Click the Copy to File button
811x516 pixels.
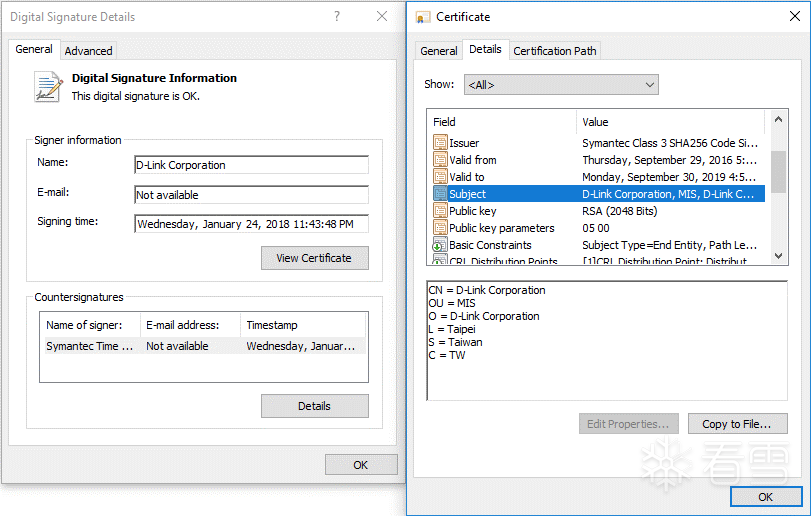[737, 424]
